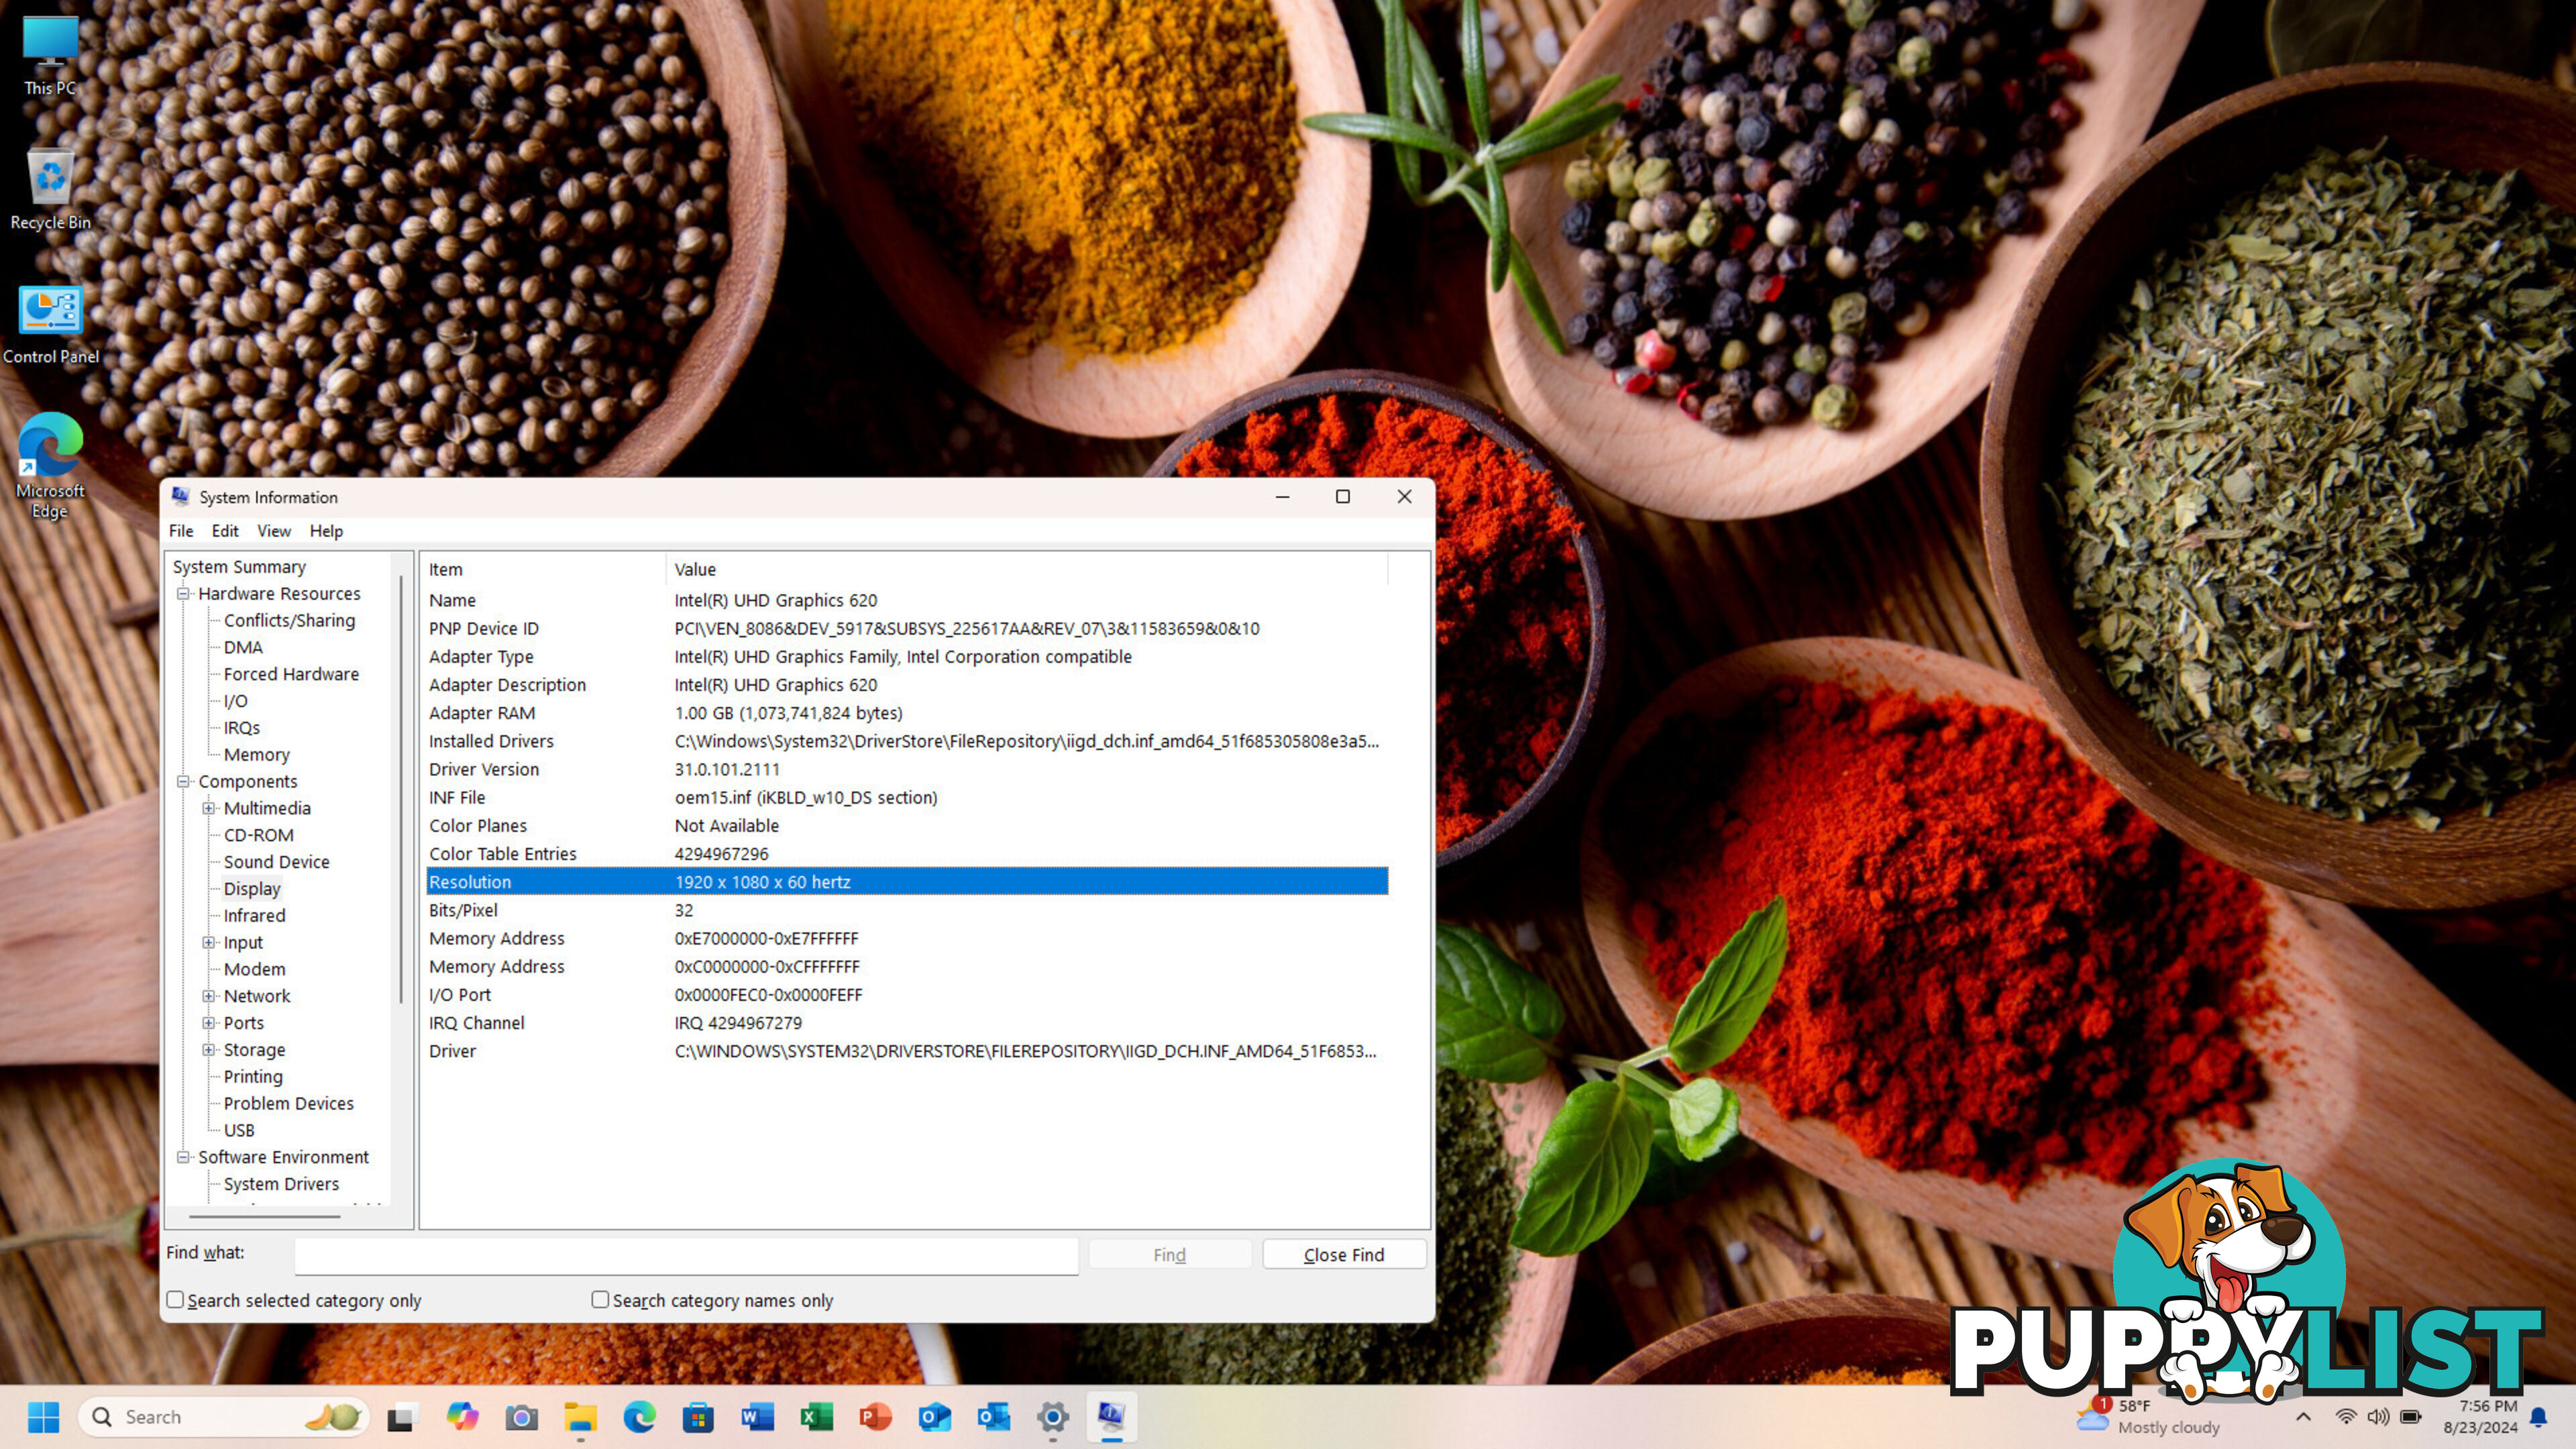Viewport: 2576px width, 1449px height.
Task: Launch PowerPoint from the taskbar
Action: (875, 1417)
